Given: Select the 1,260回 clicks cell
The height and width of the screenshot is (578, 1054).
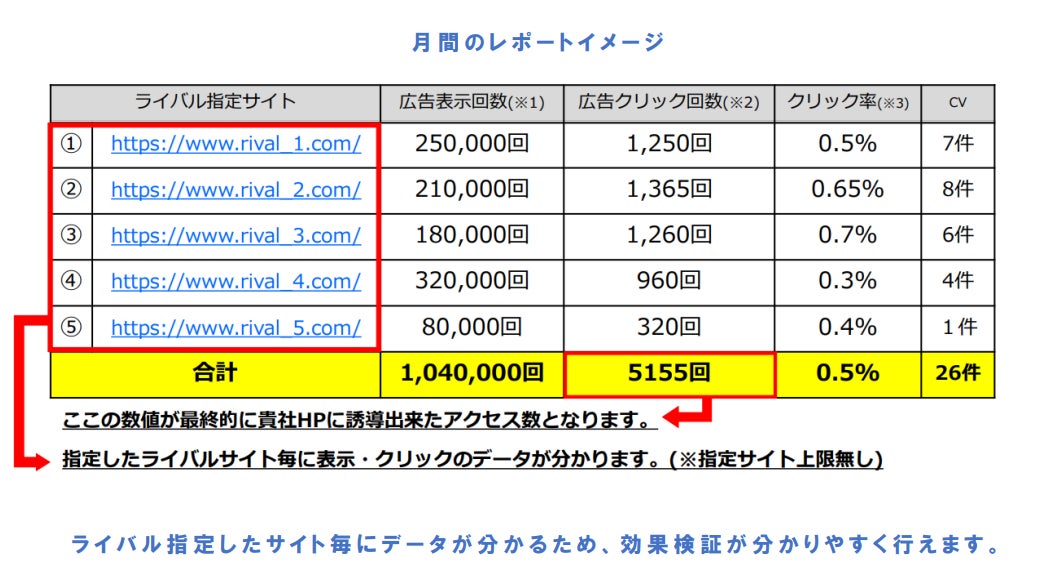Looking at the screenshot, I should click(669, 237).
